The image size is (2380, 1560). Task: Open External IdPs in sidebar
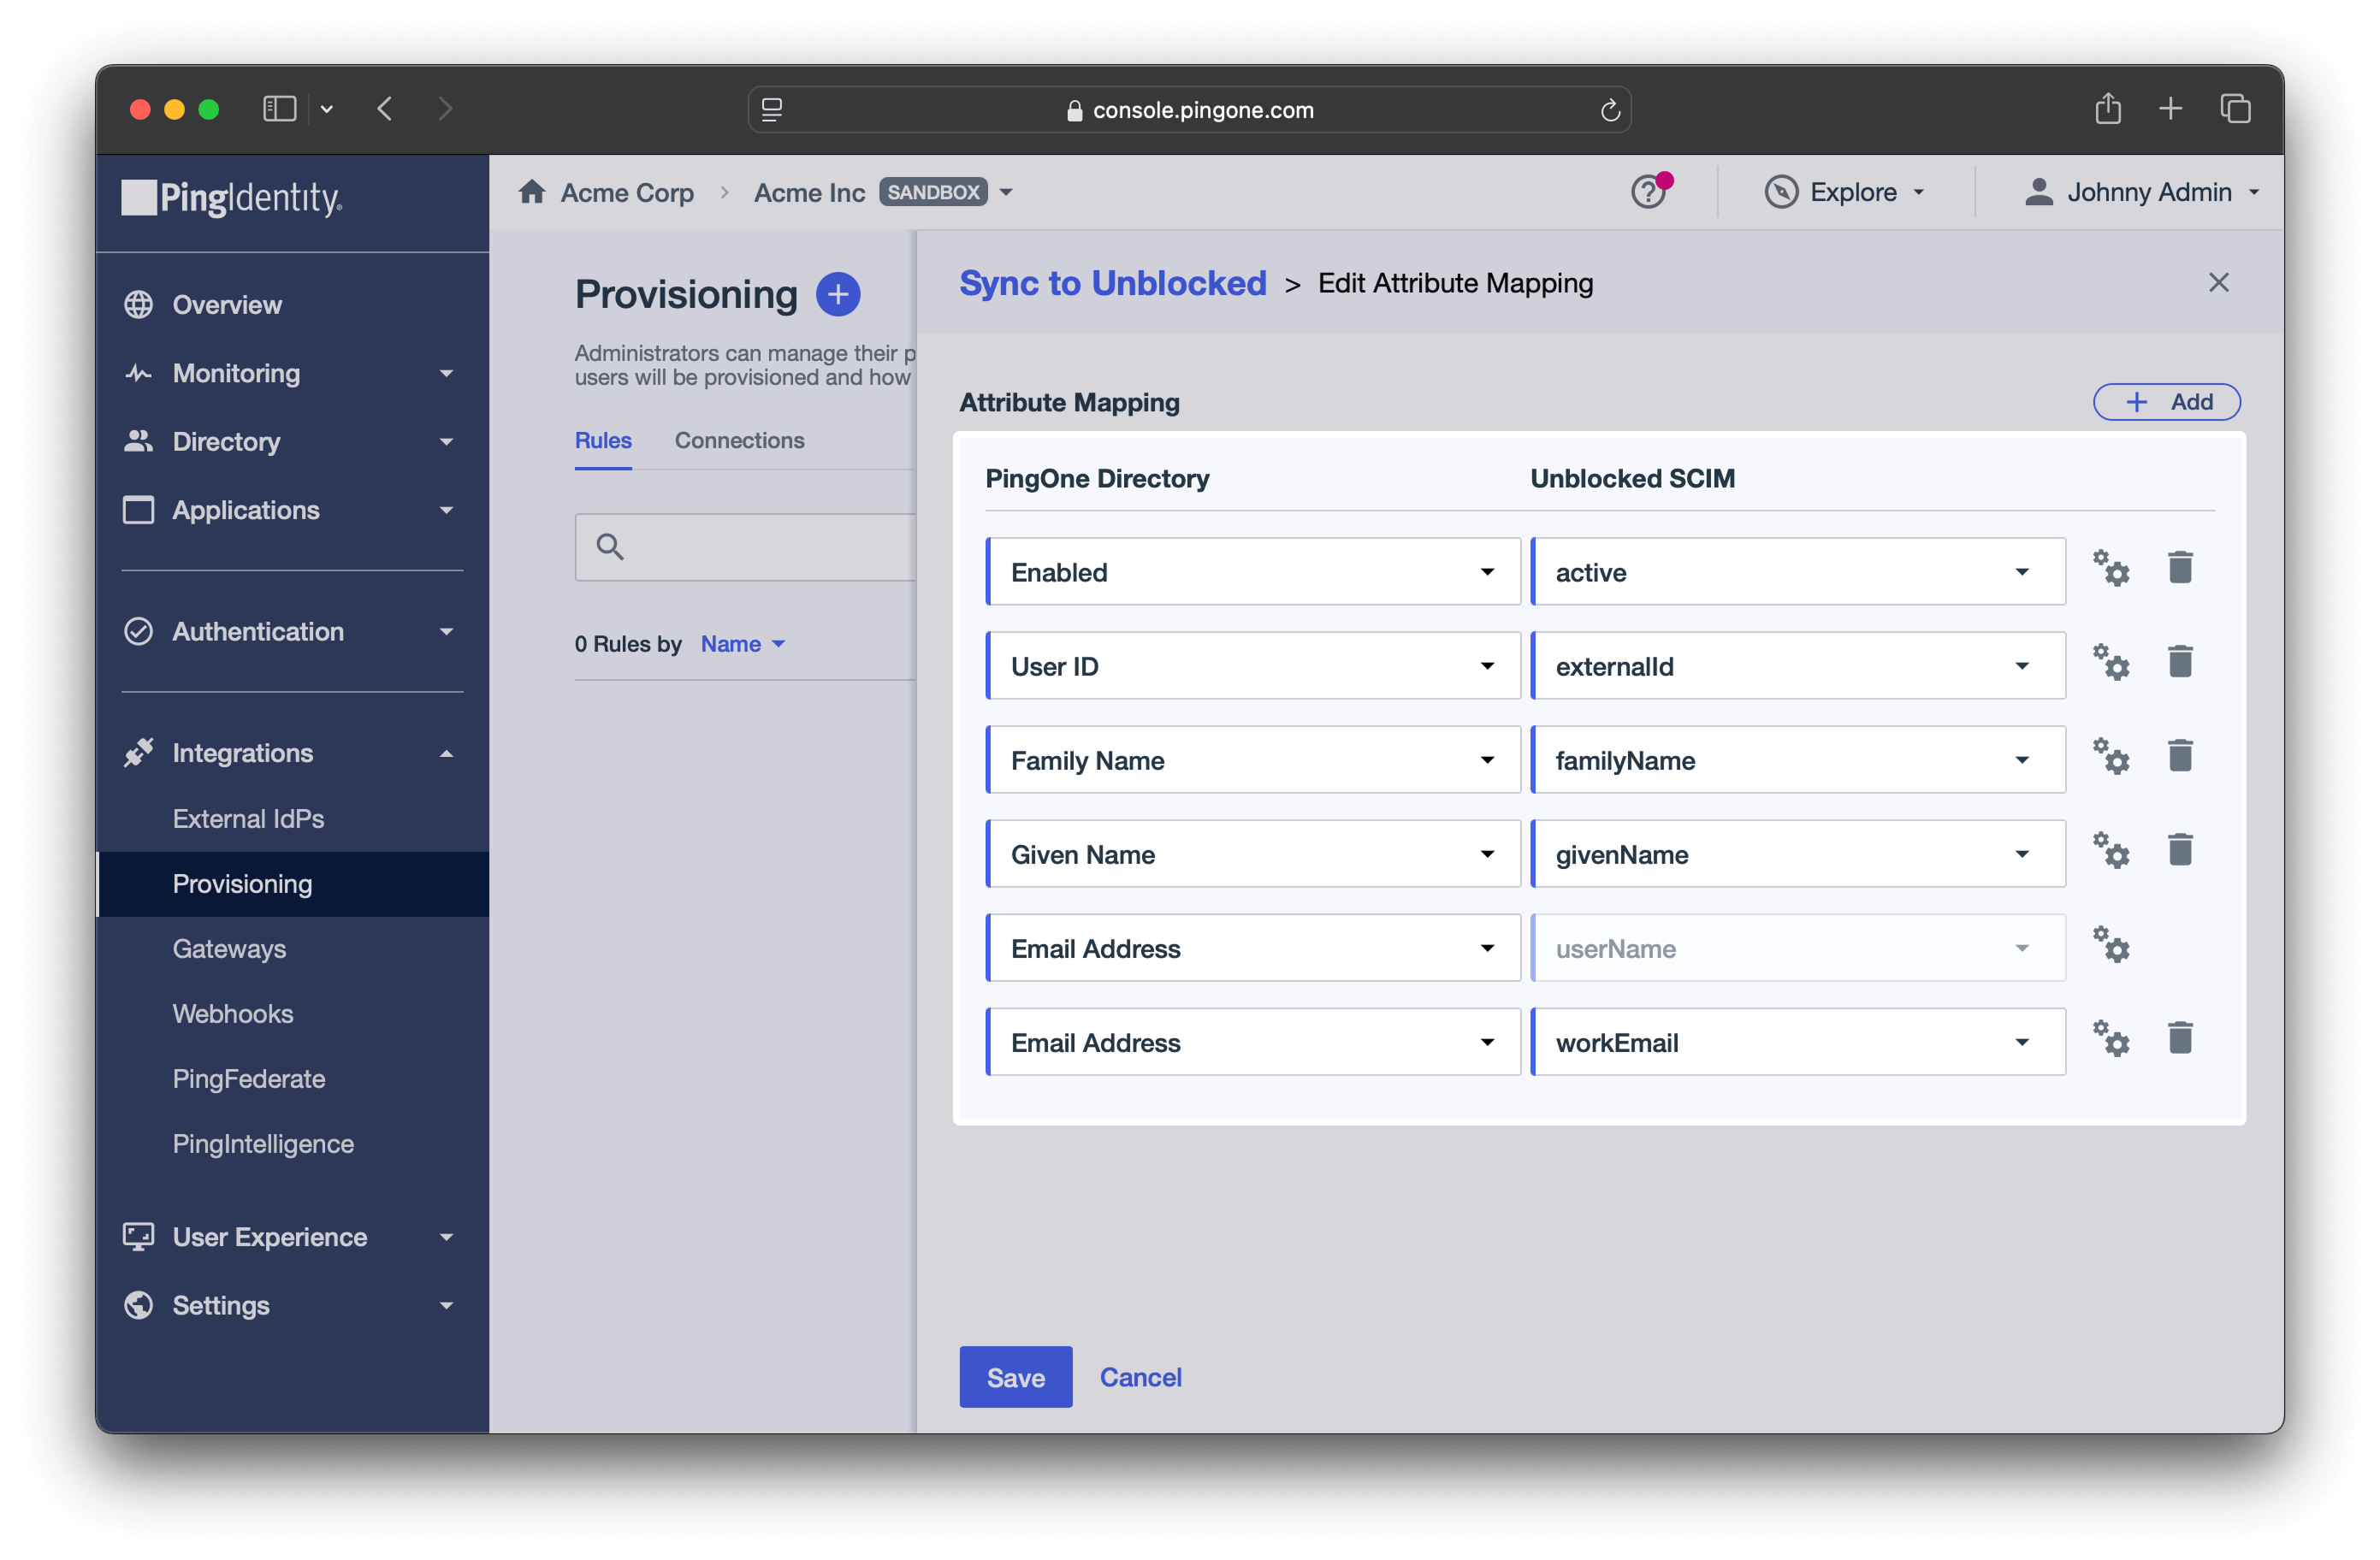[248, 818]
